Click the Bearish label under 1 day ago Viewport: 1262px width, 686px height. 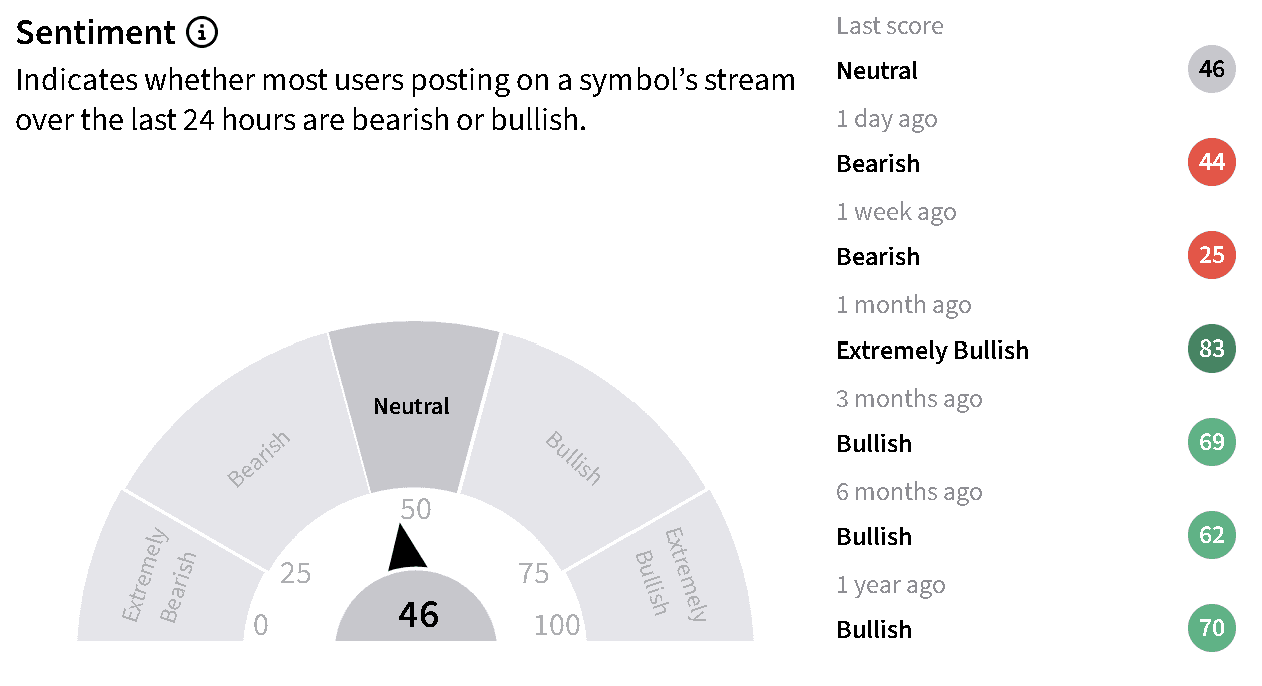click(878, 163)
